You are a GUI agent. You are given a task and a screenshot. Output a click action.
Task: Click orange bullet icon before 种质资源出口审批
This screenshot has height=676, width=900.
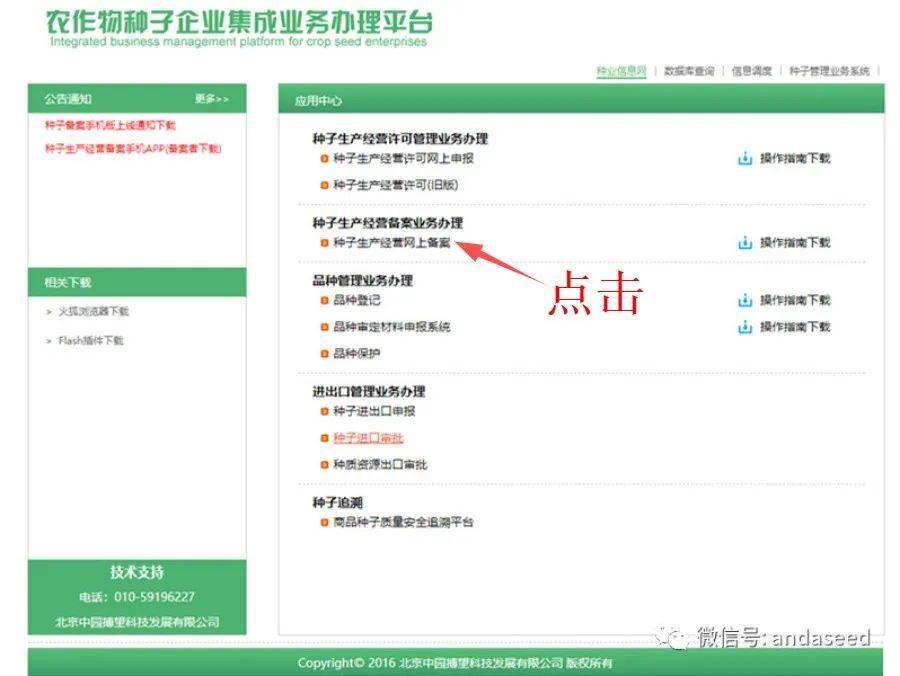324,465
